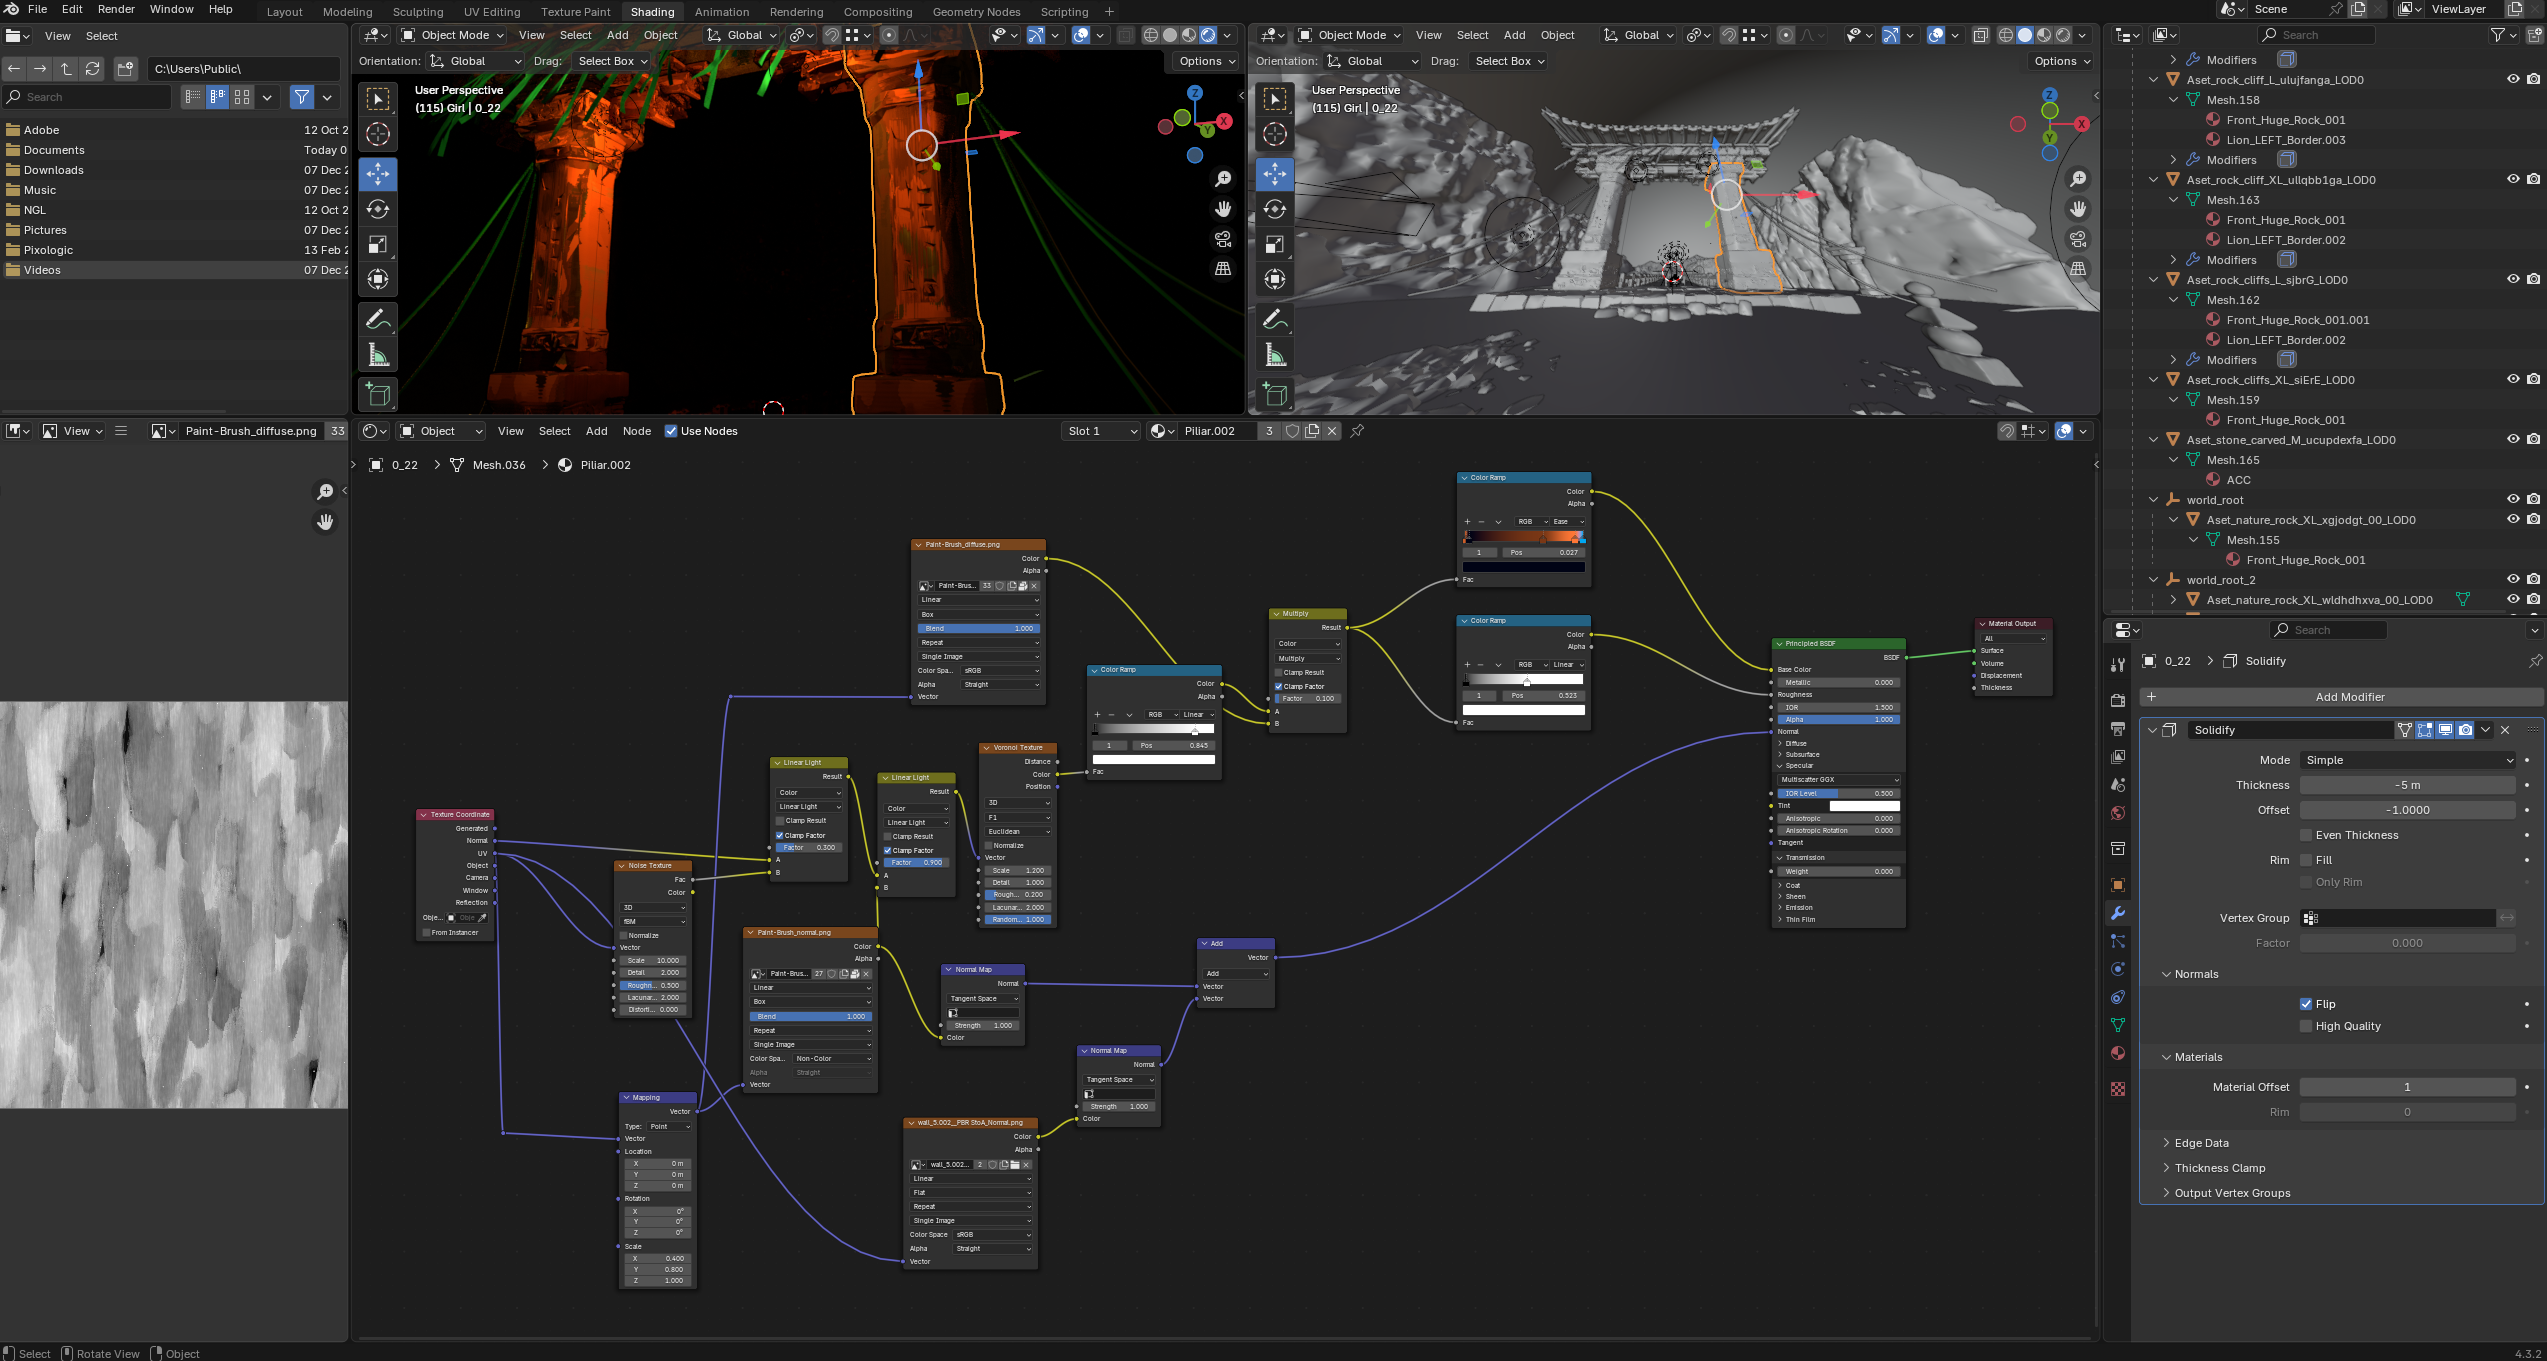The image size is (2547, 1361).
Task: Open the Render menu in the top bar
Action: coord(116,9)
